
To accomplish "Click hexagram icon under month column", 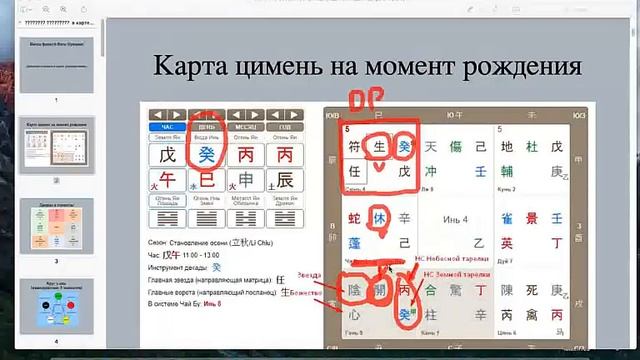I will [246, 219].
